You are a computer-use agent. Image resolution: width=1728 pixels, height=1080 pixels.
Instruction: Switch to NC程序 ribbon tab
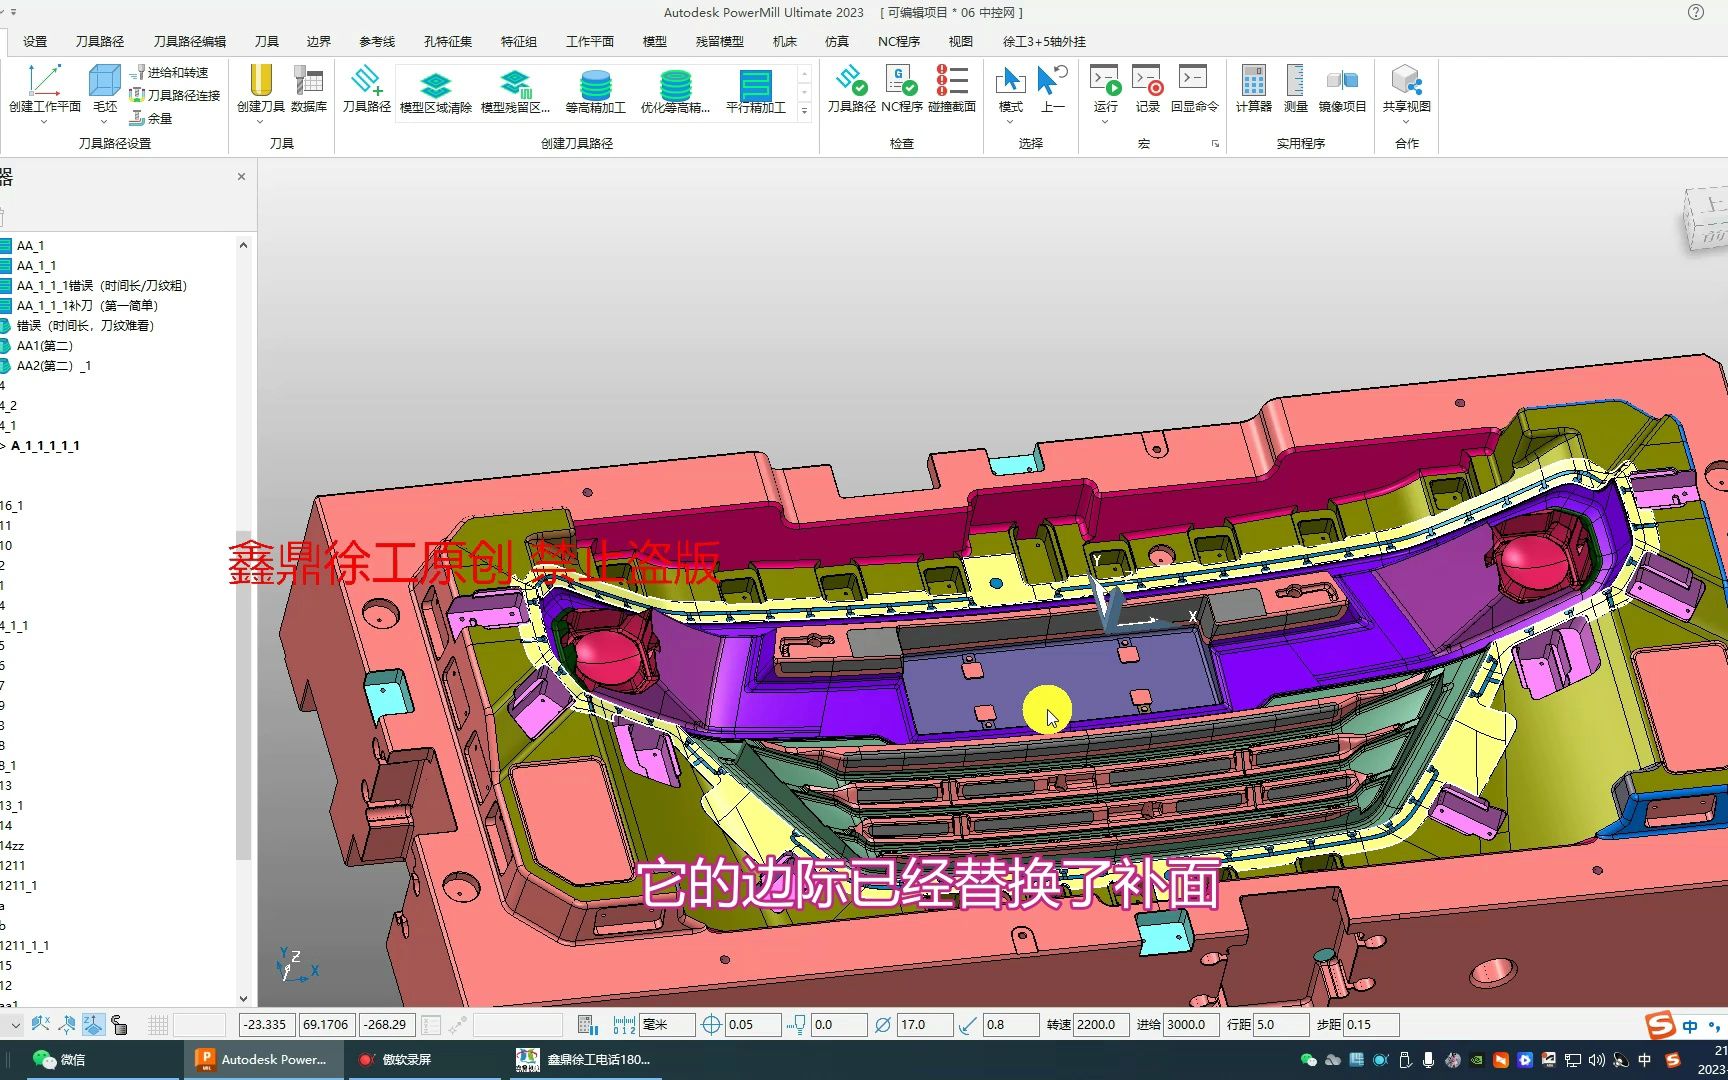point(899,41)
